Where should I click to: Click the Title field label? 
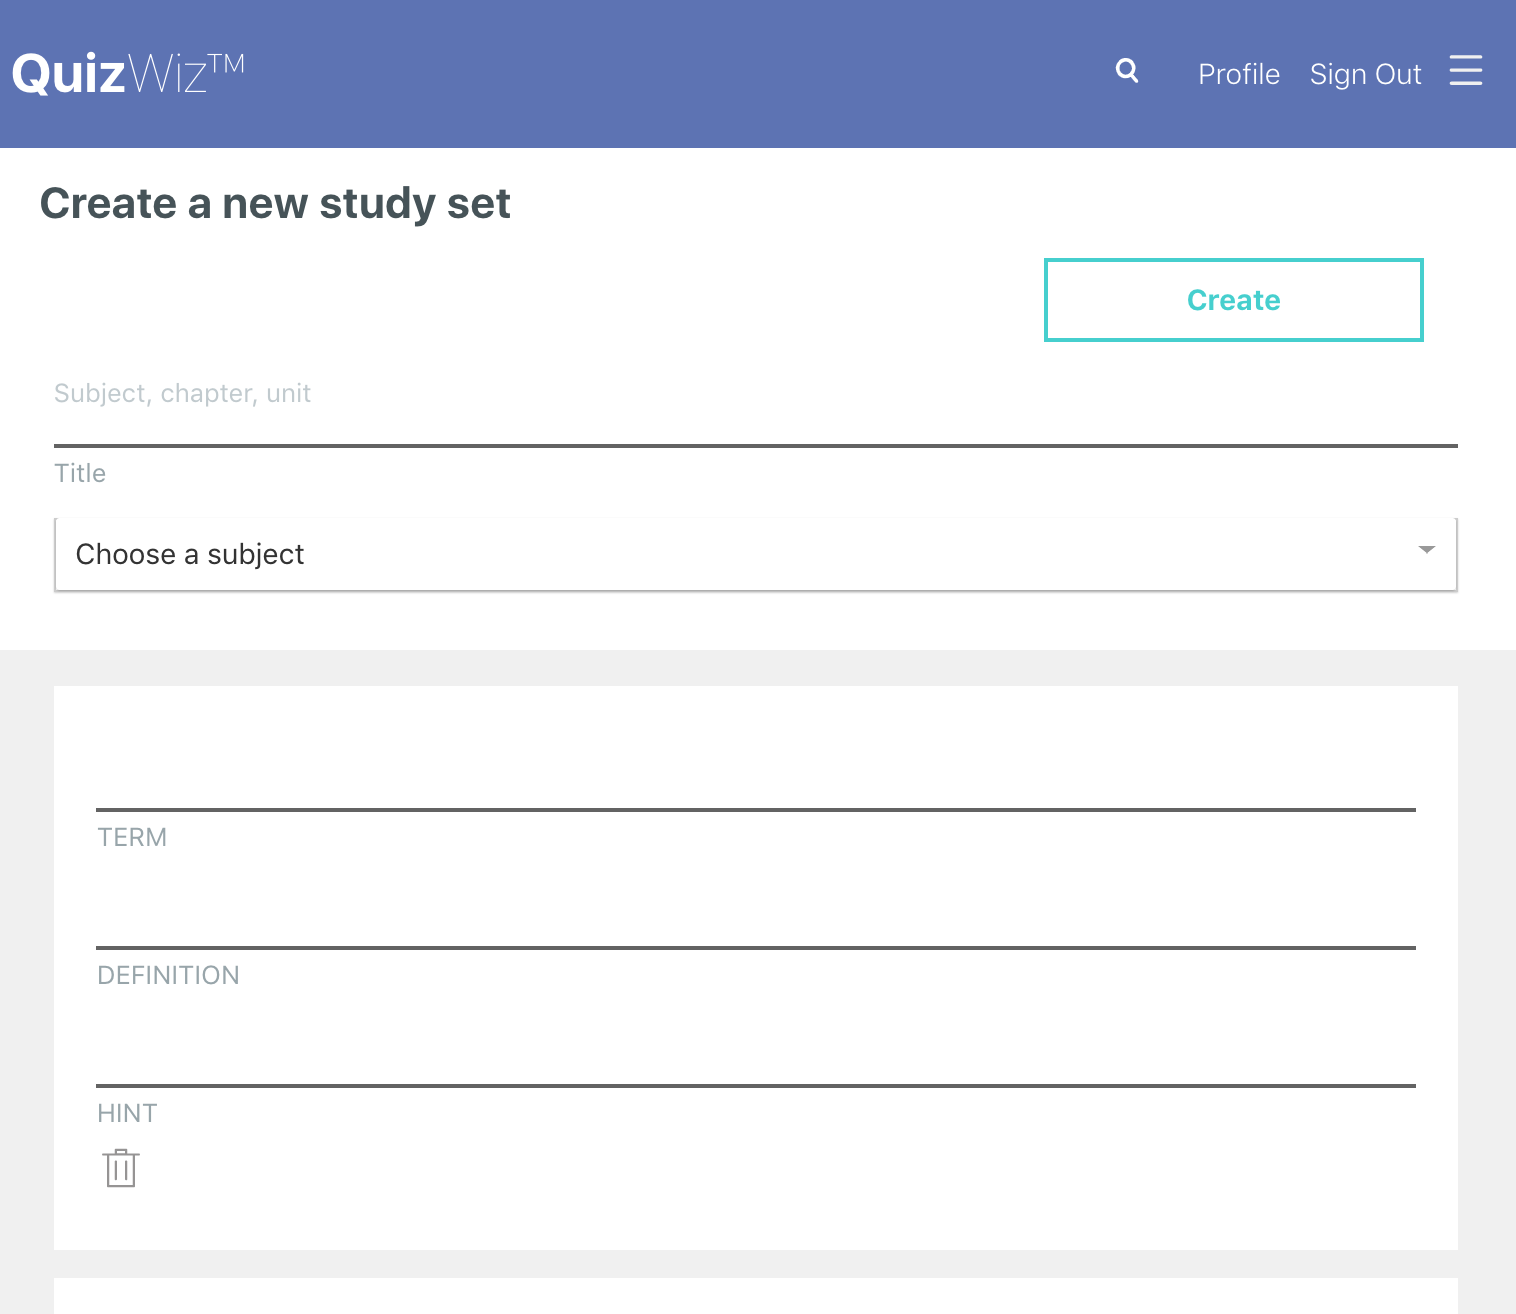click(x=80, y=473)
